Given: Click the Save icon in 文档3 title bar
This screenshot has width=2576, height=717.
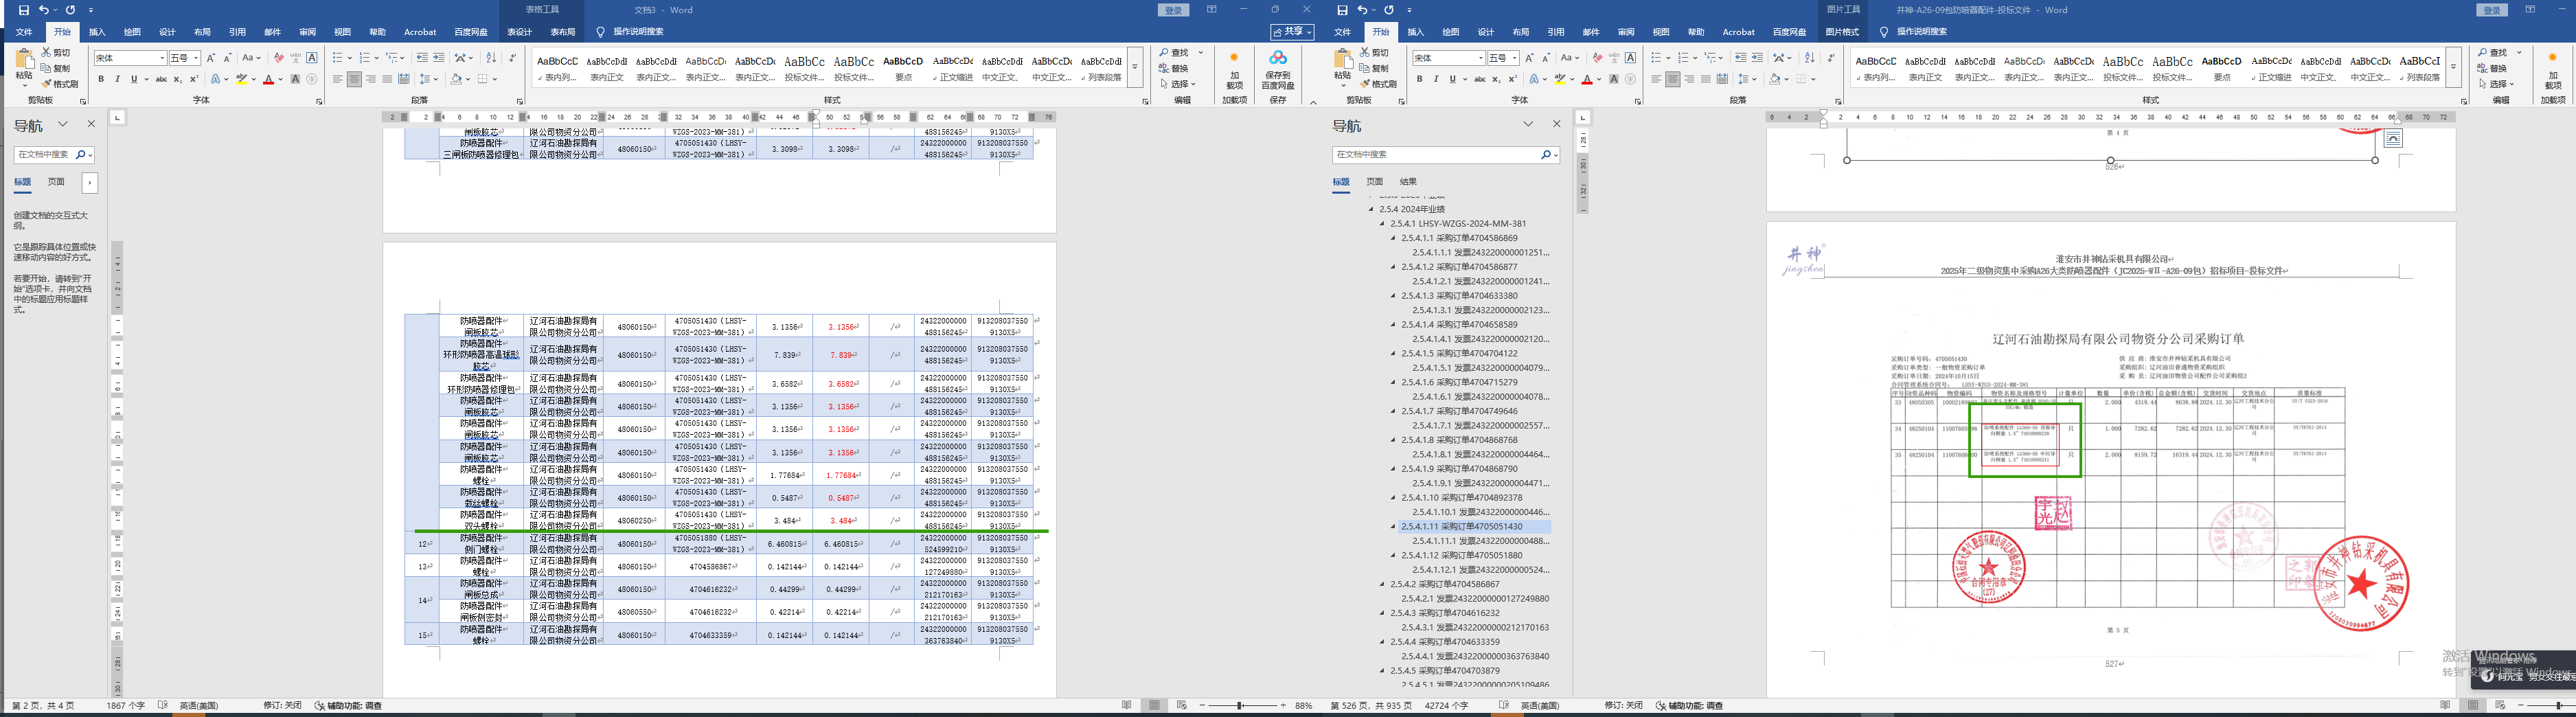Looking at the screenshot, I should pos(24,10).
